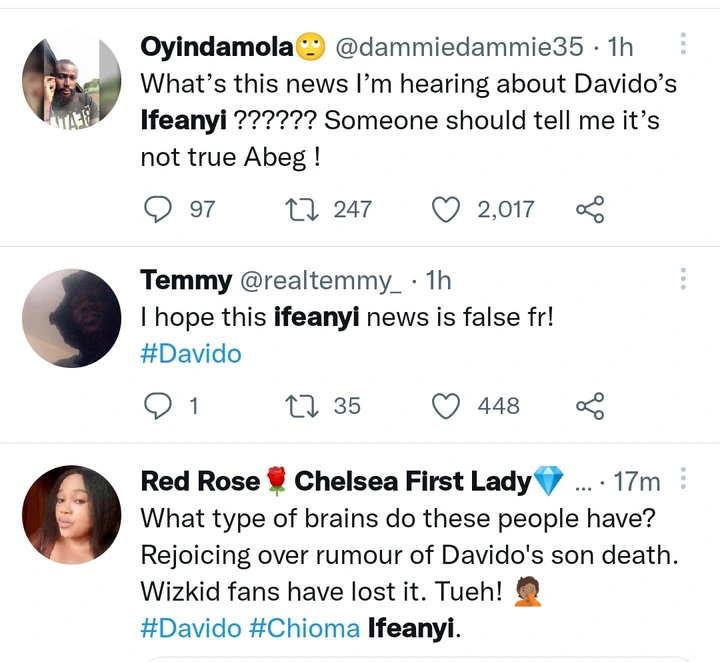Reply to Oyindamola's tweet

pos(161,209)
